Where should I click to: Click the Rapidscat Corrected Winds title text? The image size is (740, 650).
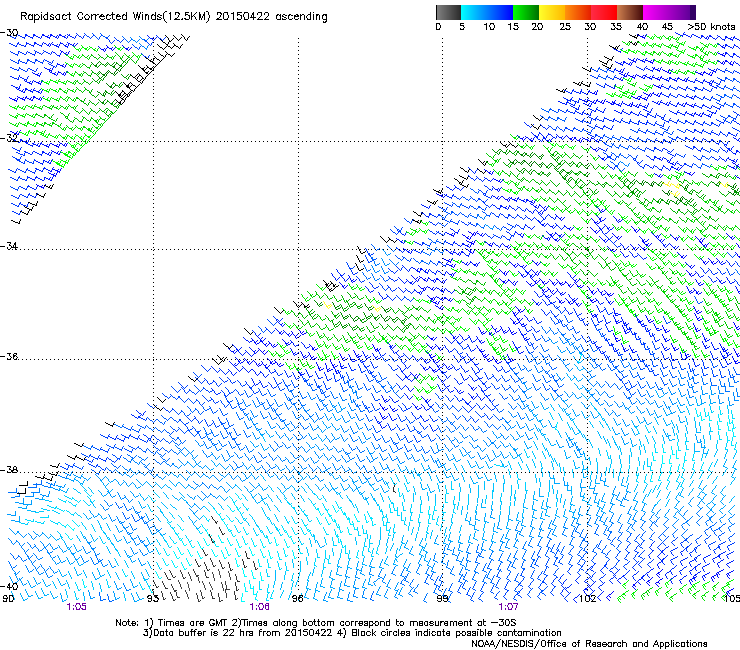174,17
